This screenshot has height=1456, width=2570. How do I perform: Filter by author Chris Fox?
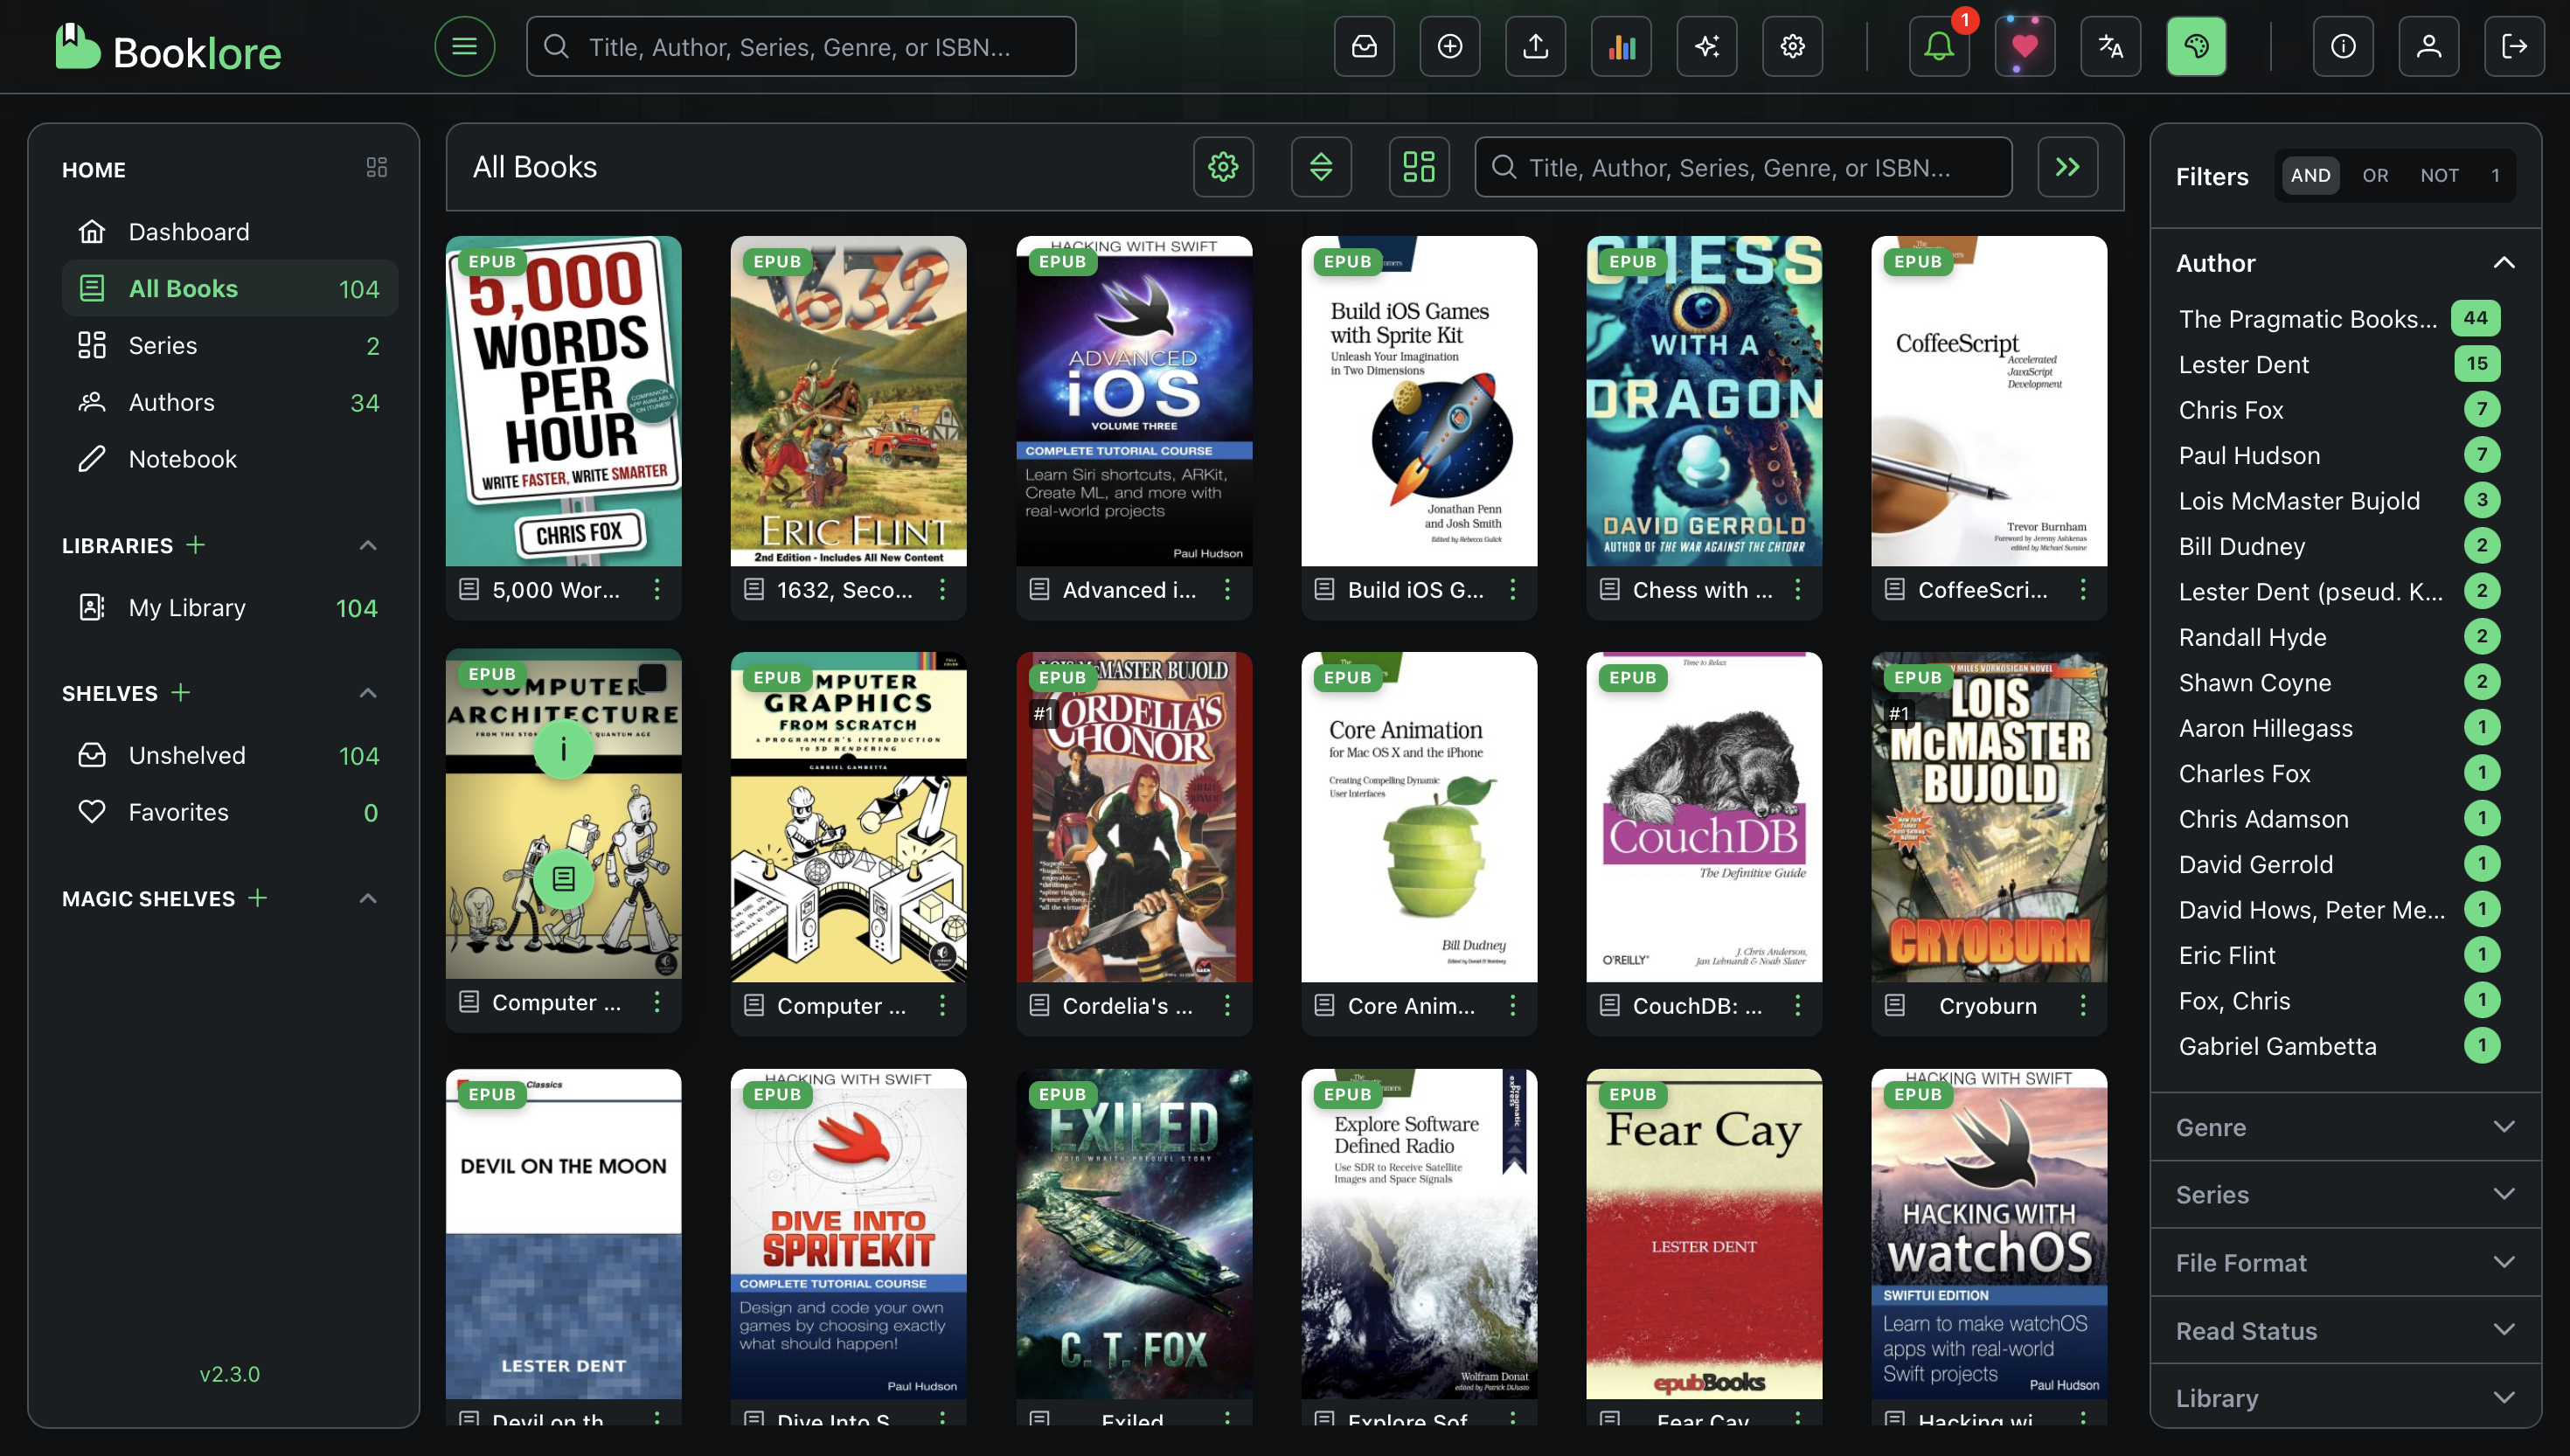2339,410
